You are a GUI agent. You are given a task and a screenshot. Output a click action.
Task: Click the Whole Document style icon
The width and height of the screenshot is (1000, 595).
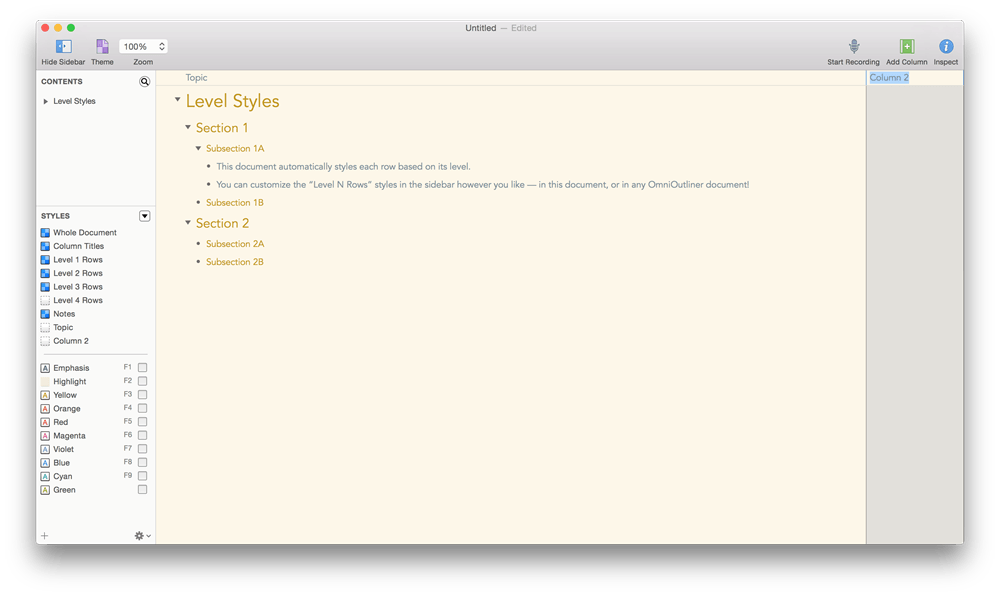(x=45, y=233)
